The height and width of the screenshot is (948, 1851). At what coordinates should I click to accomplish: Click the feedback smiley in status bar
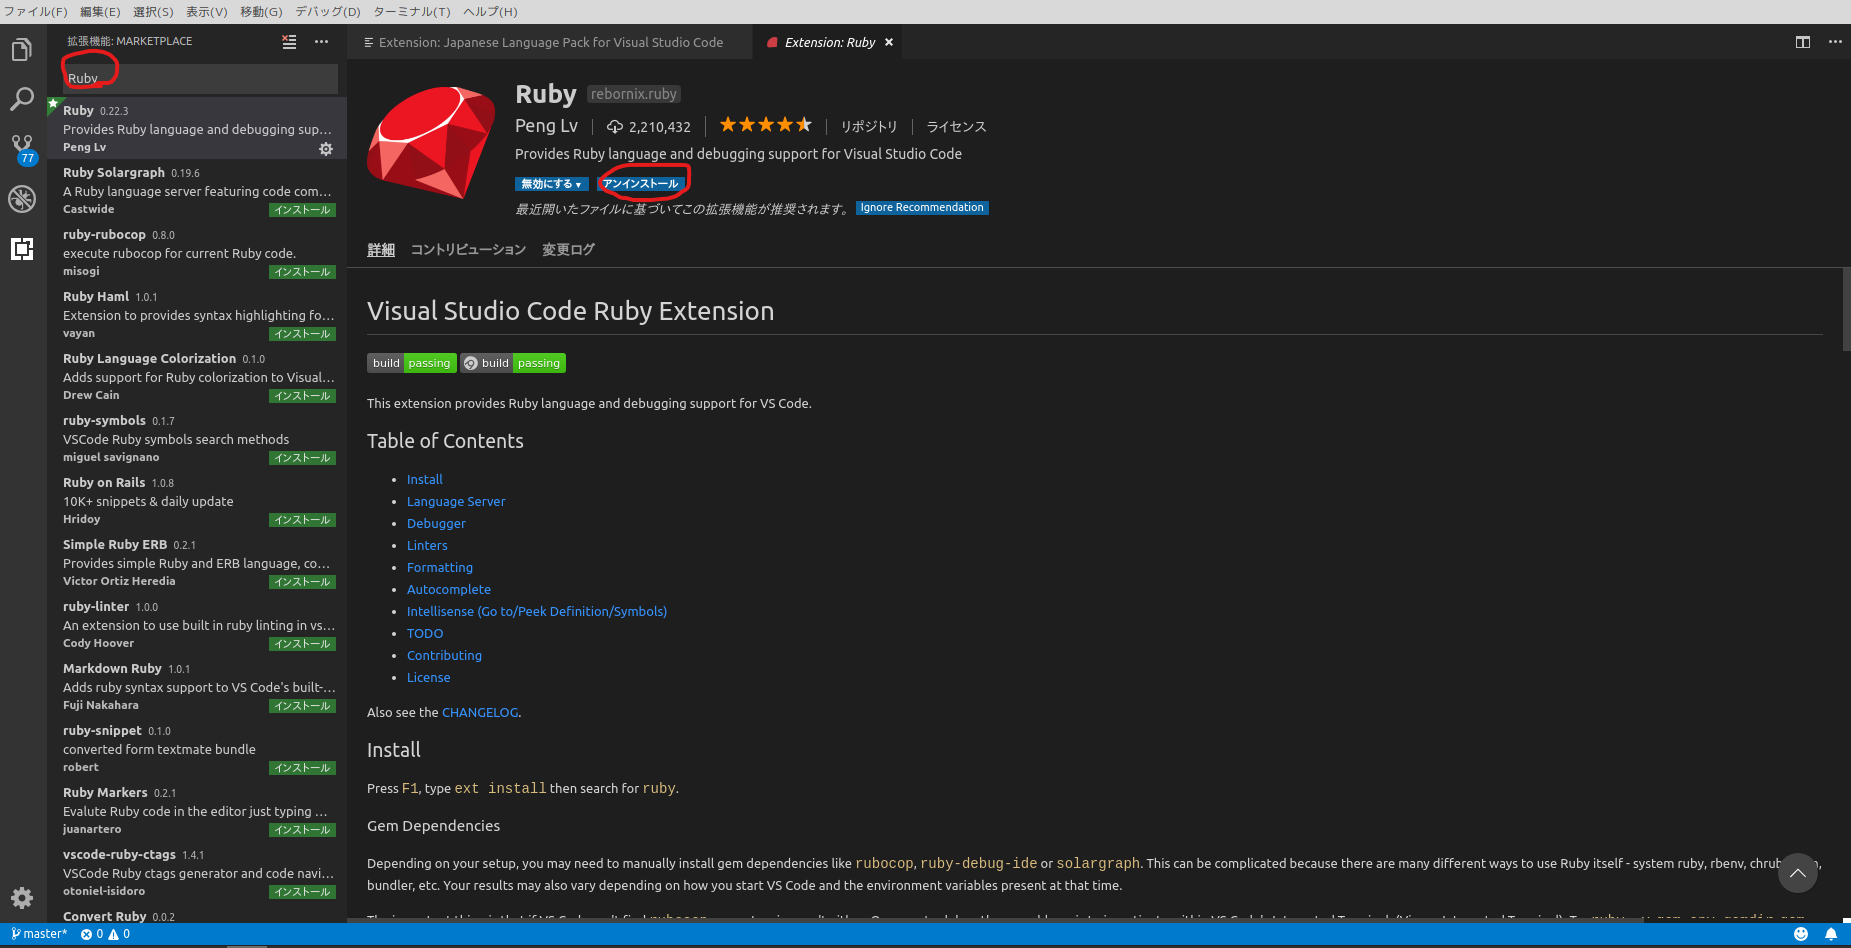pyautogui.click(x=1801, y=934)
